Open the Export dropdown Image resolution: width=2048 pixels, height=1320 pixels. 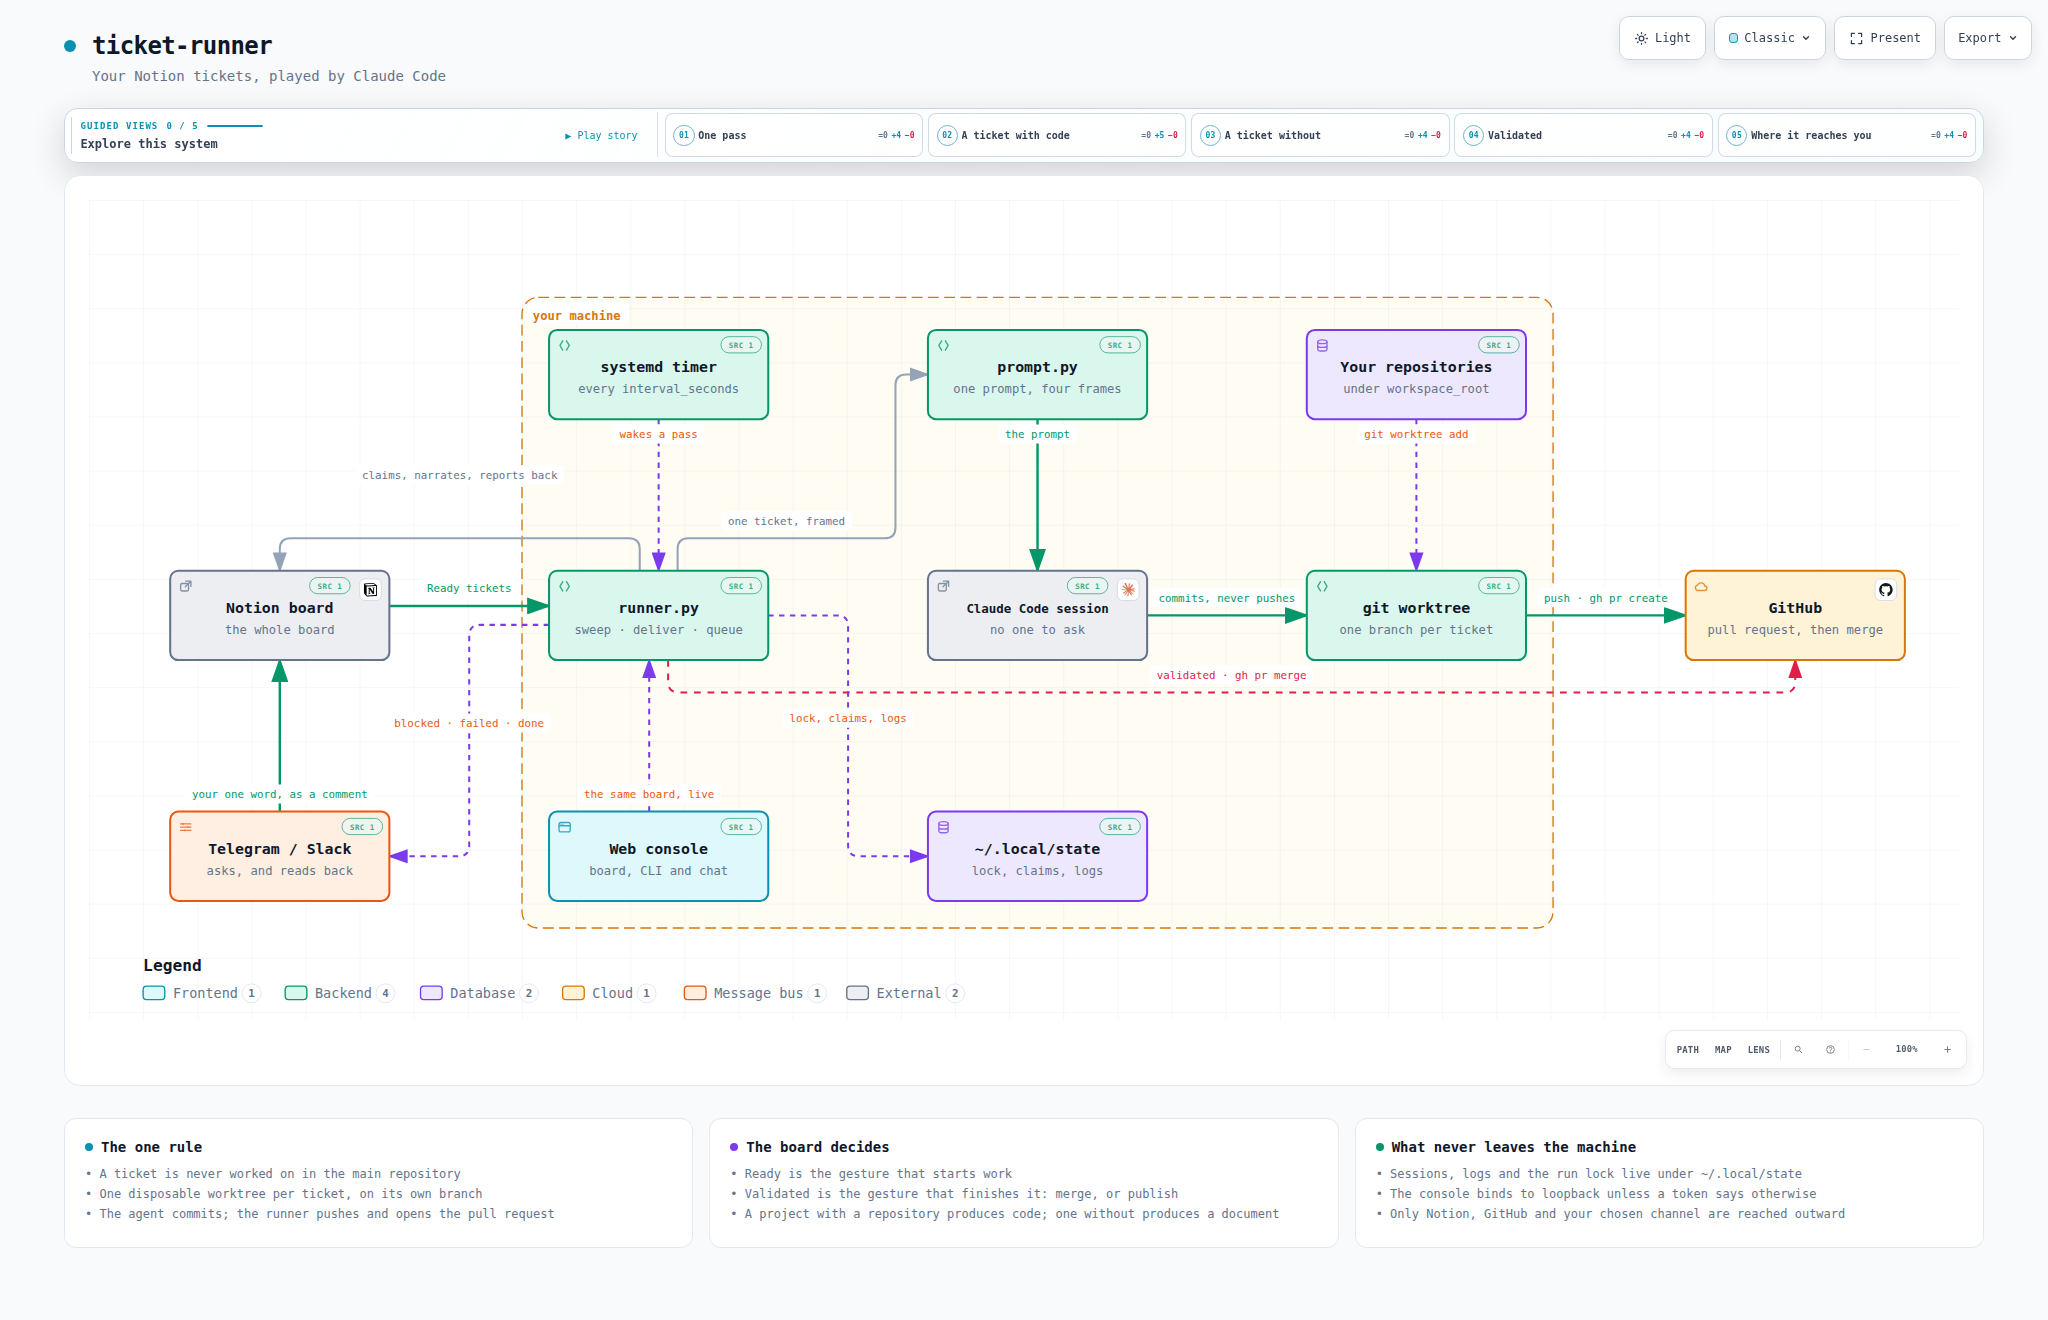click(1988, 38)
